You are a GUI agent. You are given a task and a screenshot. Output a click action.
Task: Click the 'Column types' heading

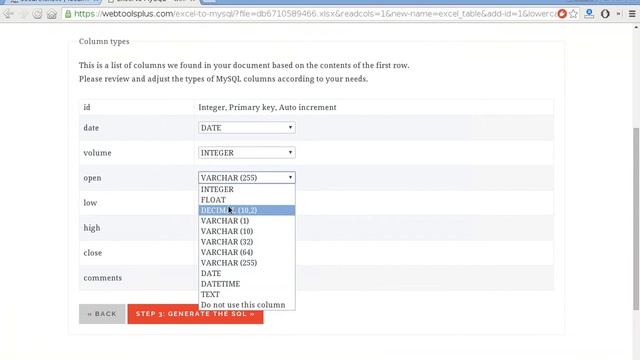(x=104, y=42)
